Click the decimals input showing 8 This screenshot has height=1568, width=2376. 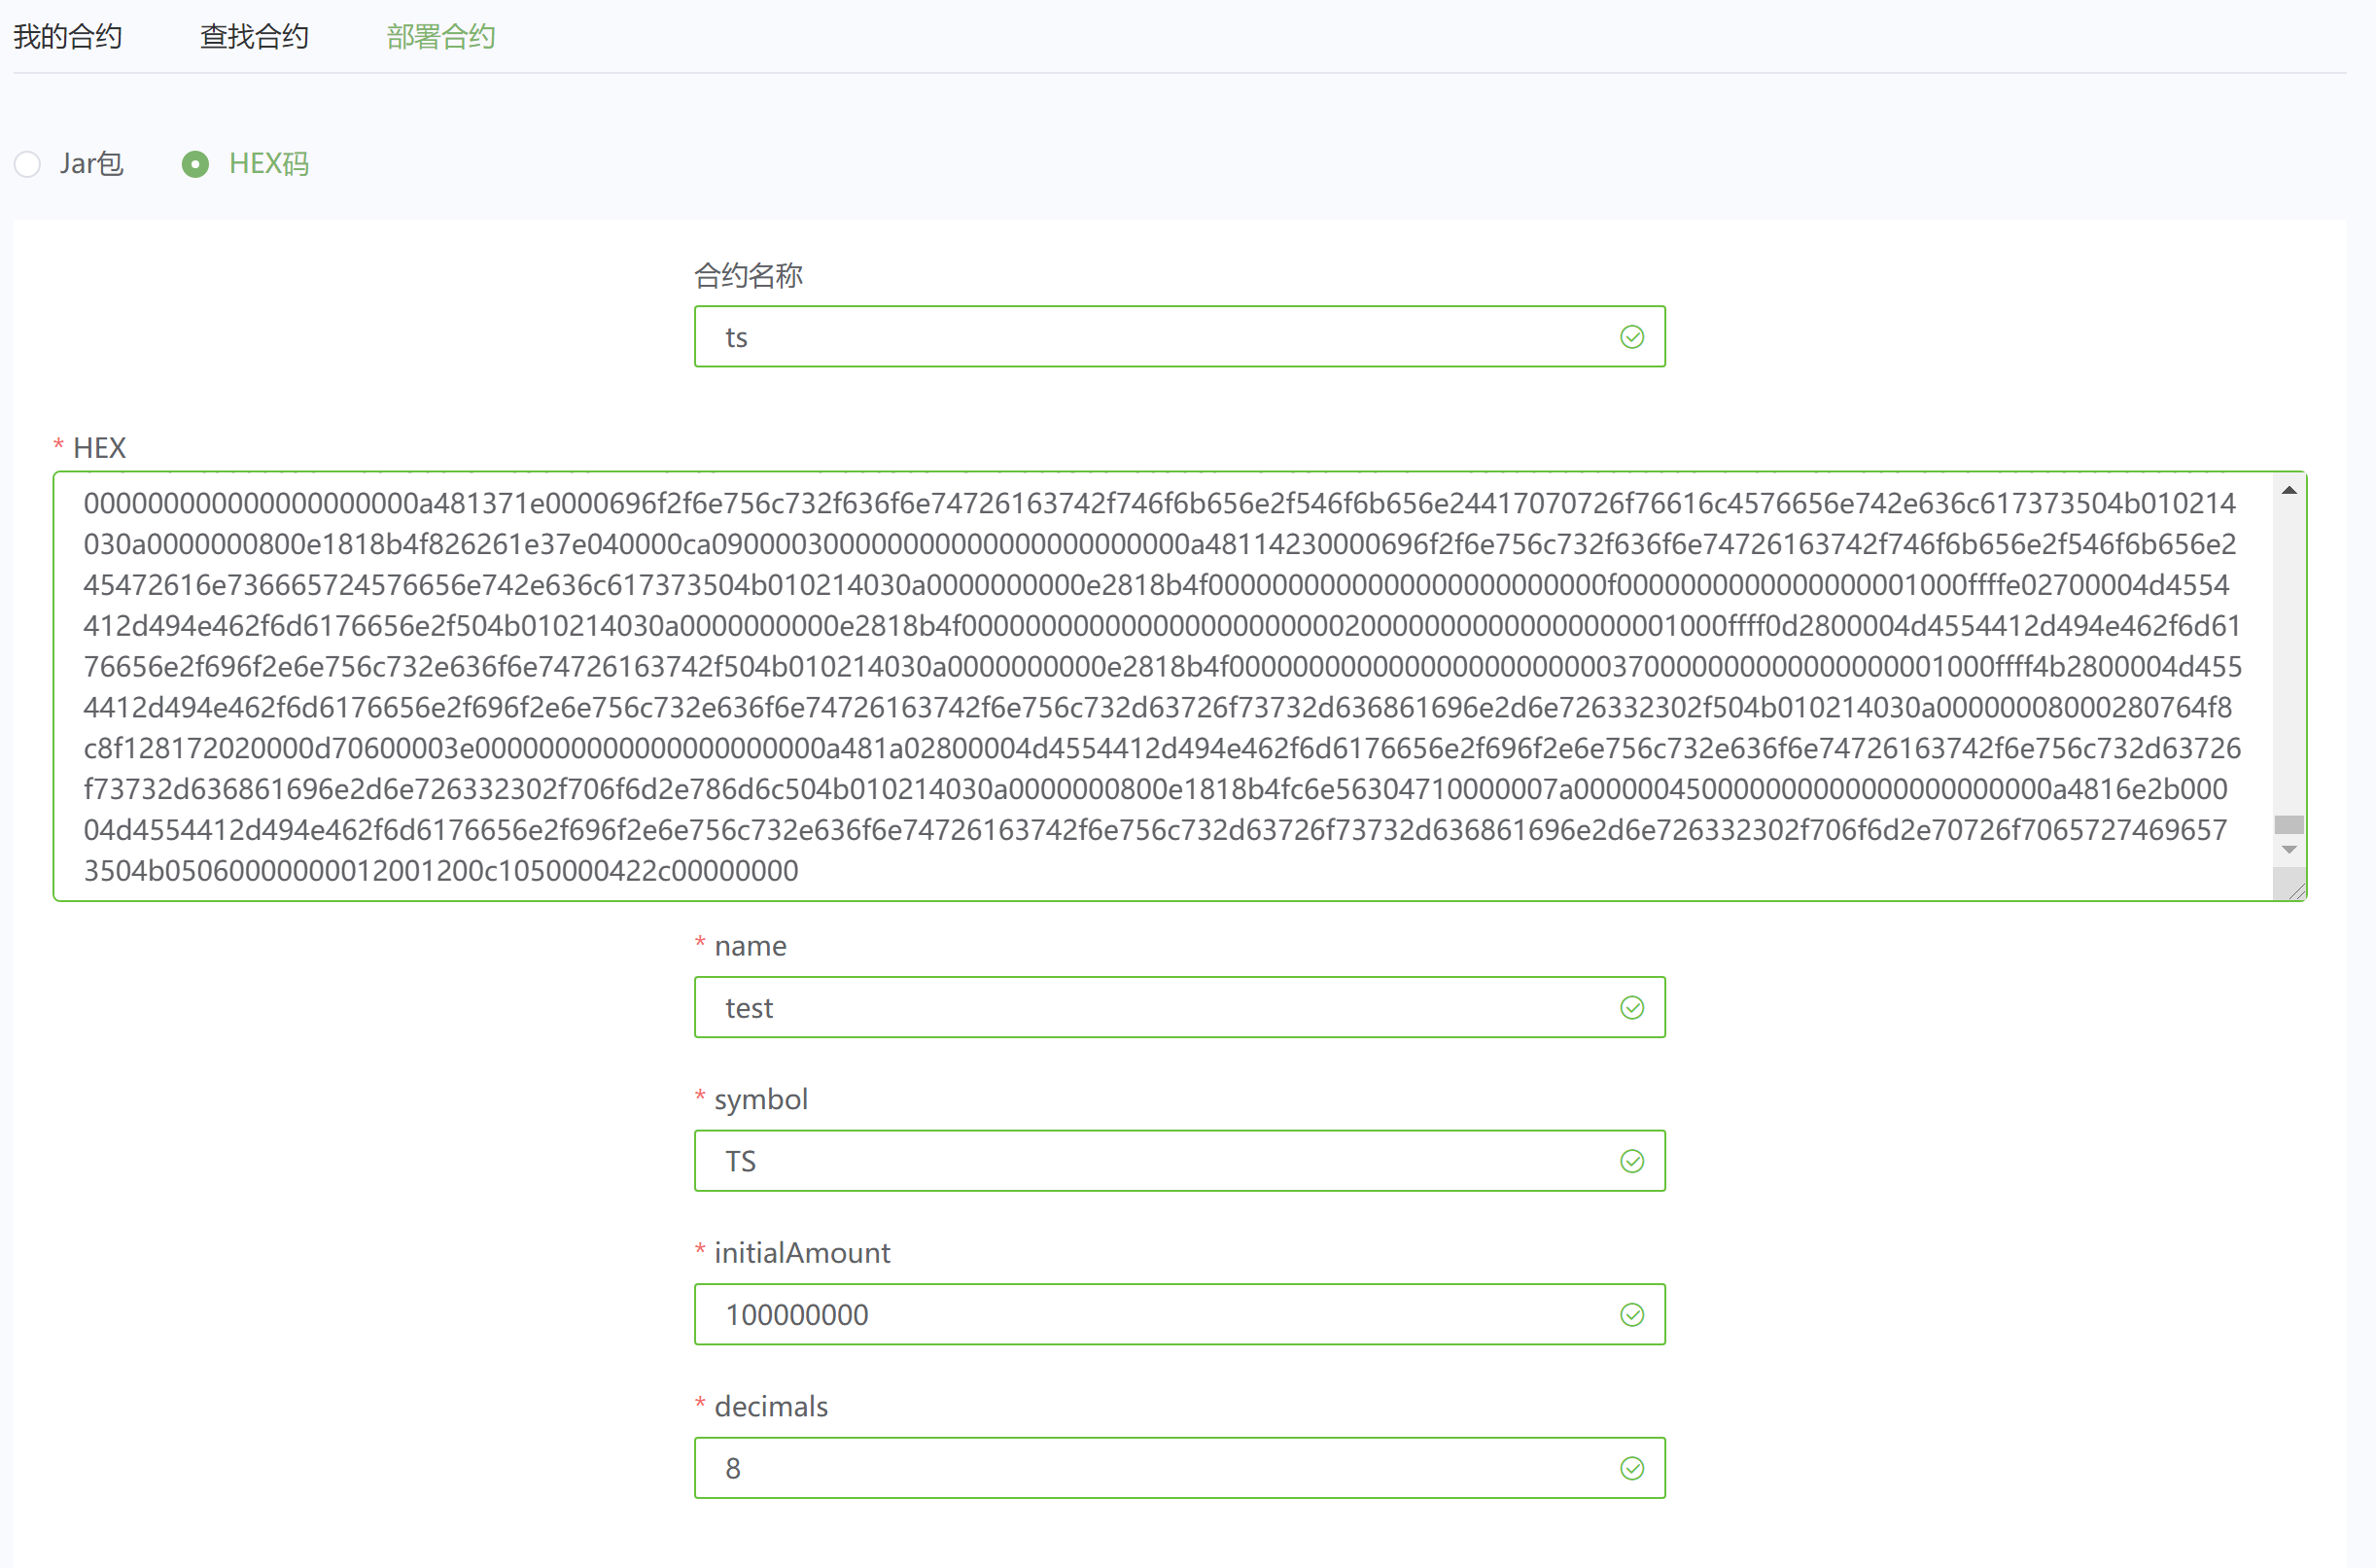(1150, 1468)
